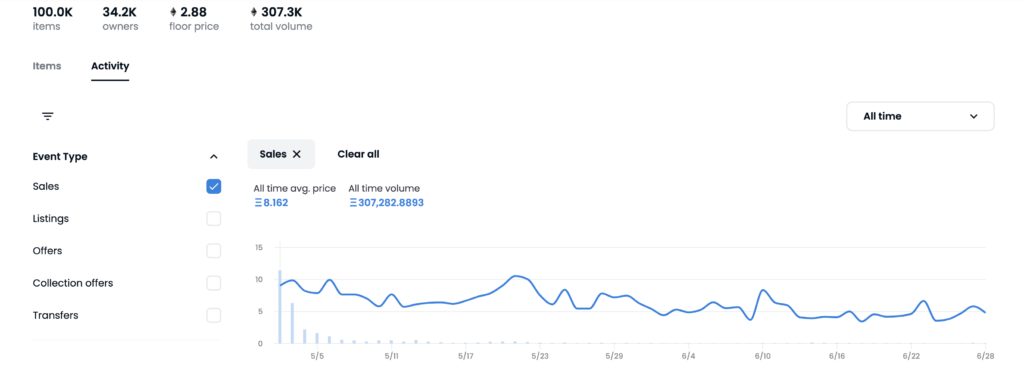Click the chevron arrow in All time selector

click(974, 116)
